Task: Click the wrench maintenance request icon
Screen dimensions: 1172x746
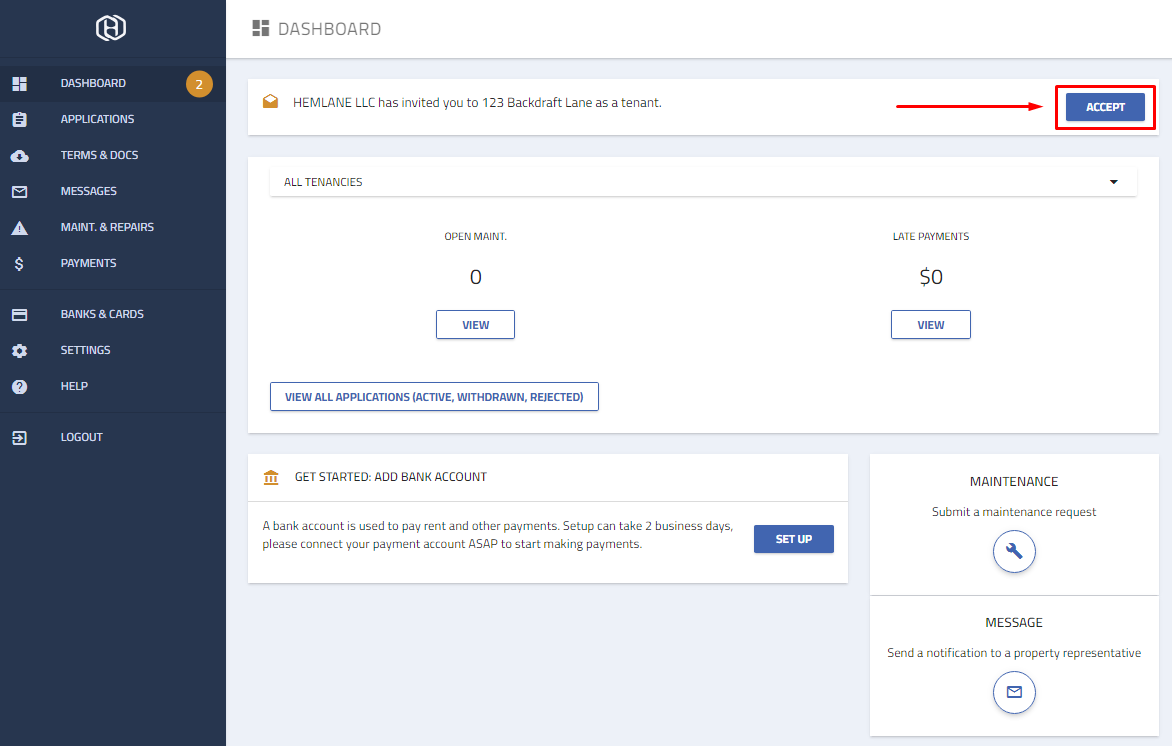Action: 1014,551
